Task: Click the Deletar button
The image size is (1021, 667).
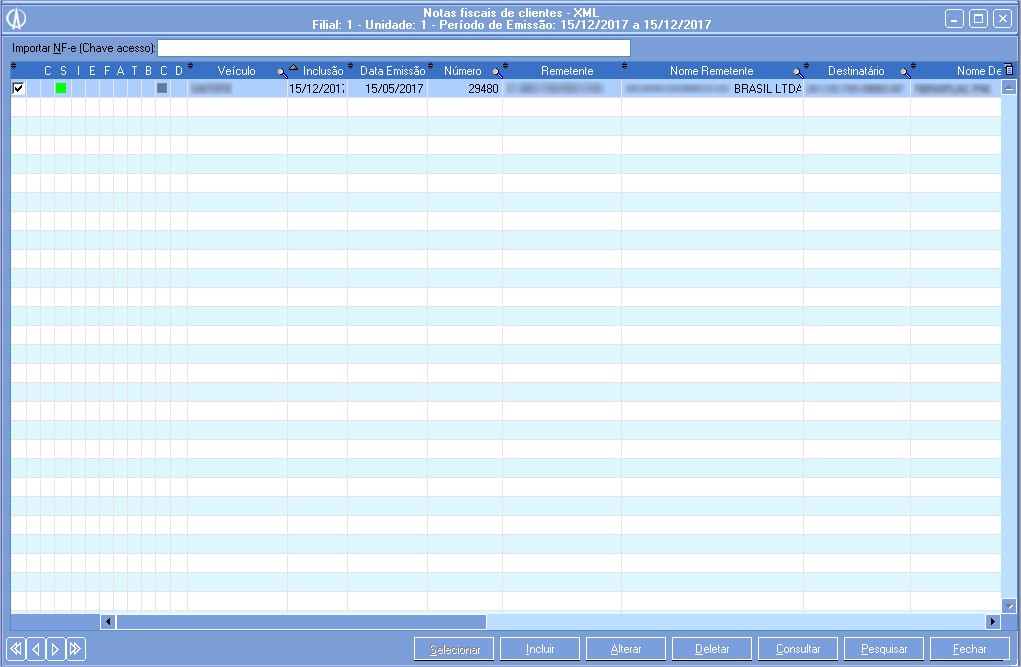Action: [x=712, y=649]
